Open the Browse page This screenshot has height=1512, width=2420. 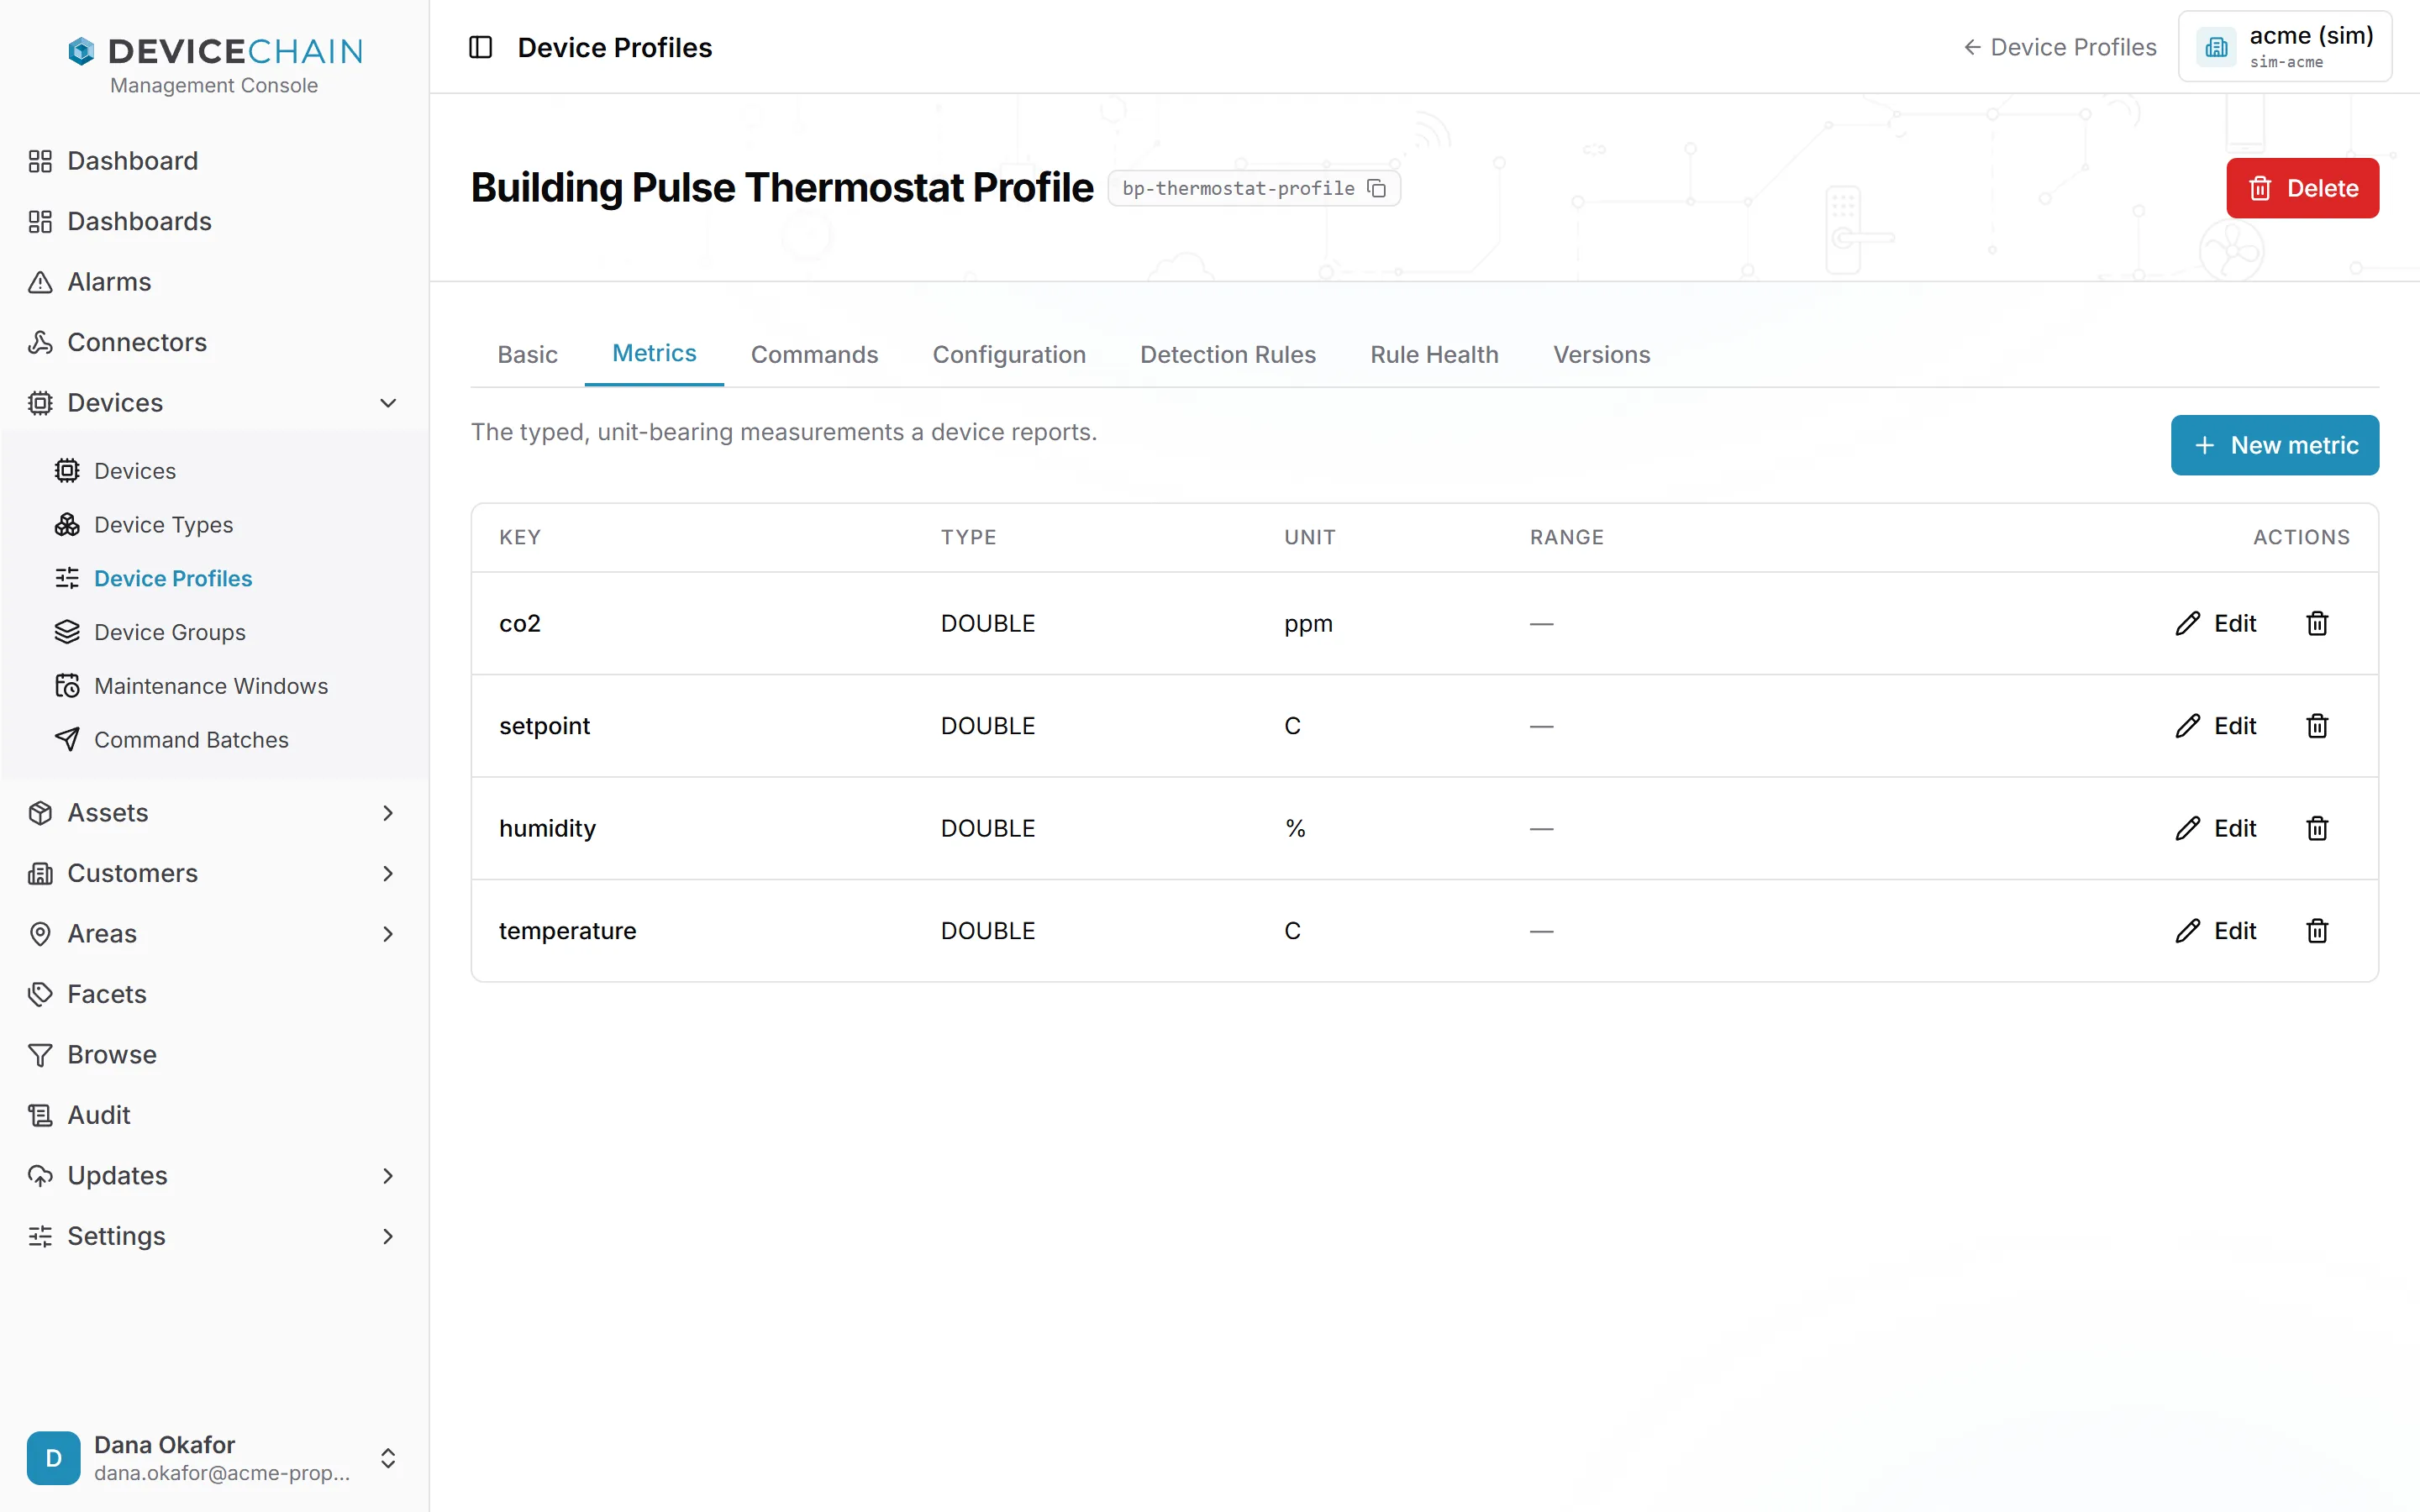click(214, 1054)
